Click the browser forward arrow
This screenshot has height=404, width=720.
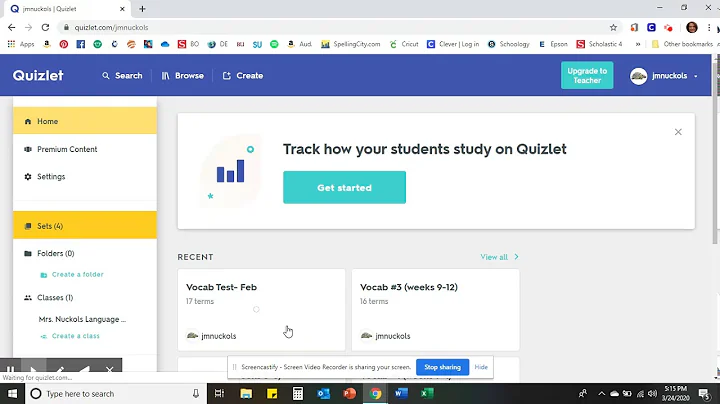coord(28,28)
